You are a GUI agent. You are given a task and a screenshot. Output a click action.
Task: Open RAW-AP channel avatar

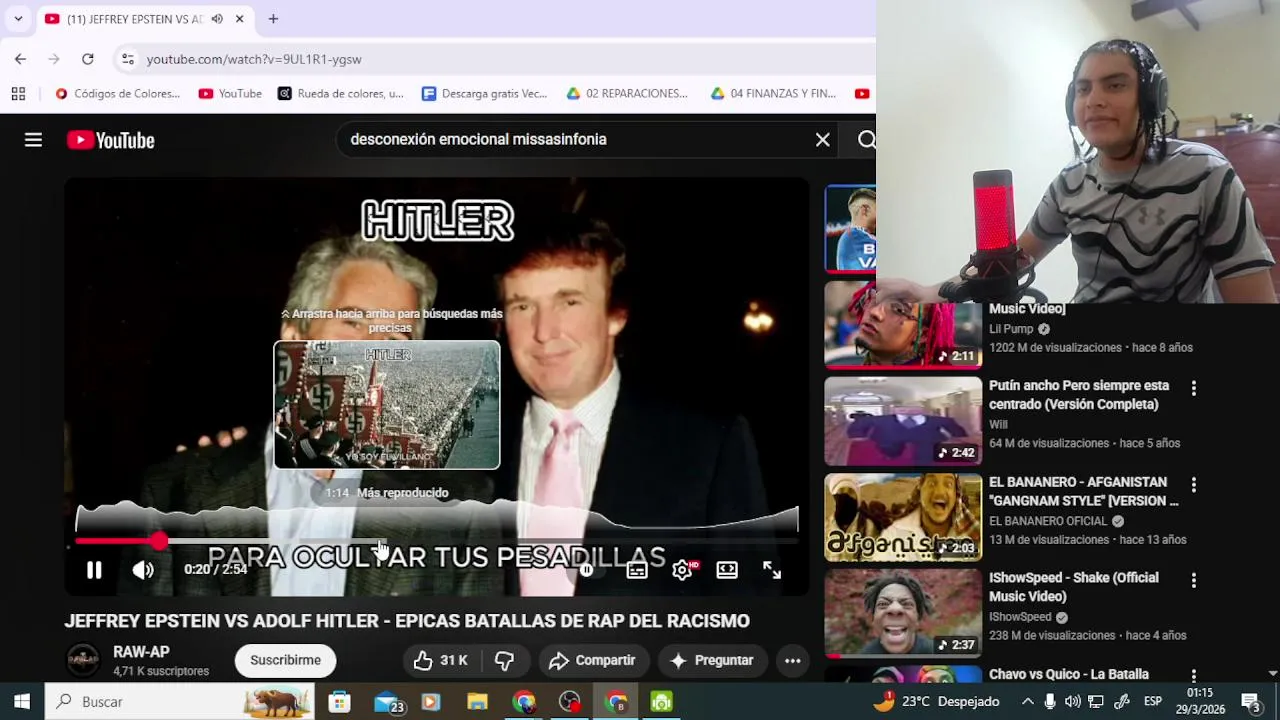pos(83,660)
